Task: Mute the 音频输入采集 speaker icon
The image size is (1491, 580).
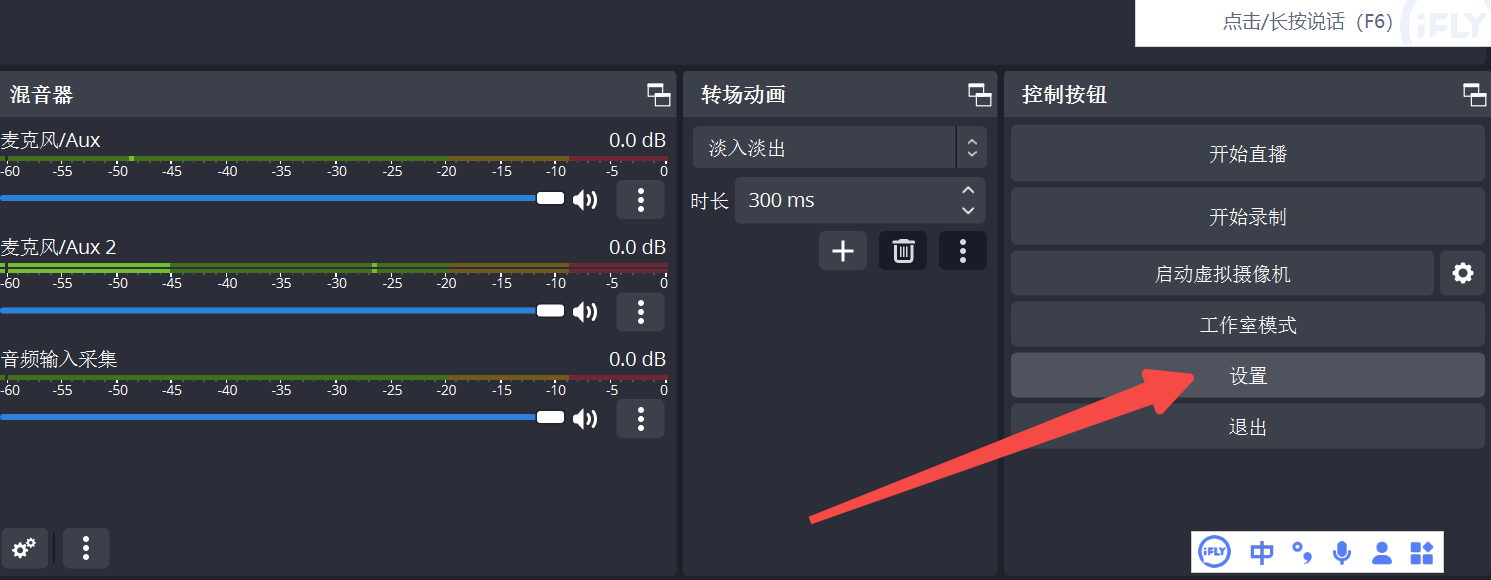Action: 585,419
